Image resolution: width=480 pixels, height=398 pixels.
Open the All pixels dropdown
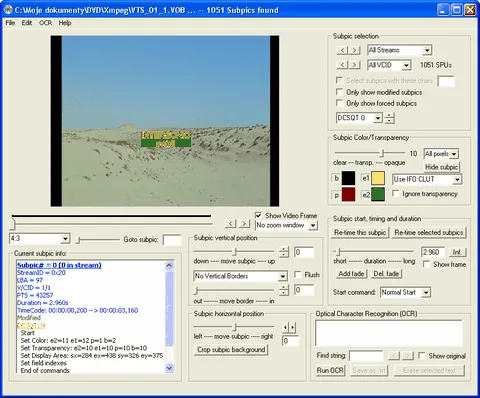click(454, 154)
